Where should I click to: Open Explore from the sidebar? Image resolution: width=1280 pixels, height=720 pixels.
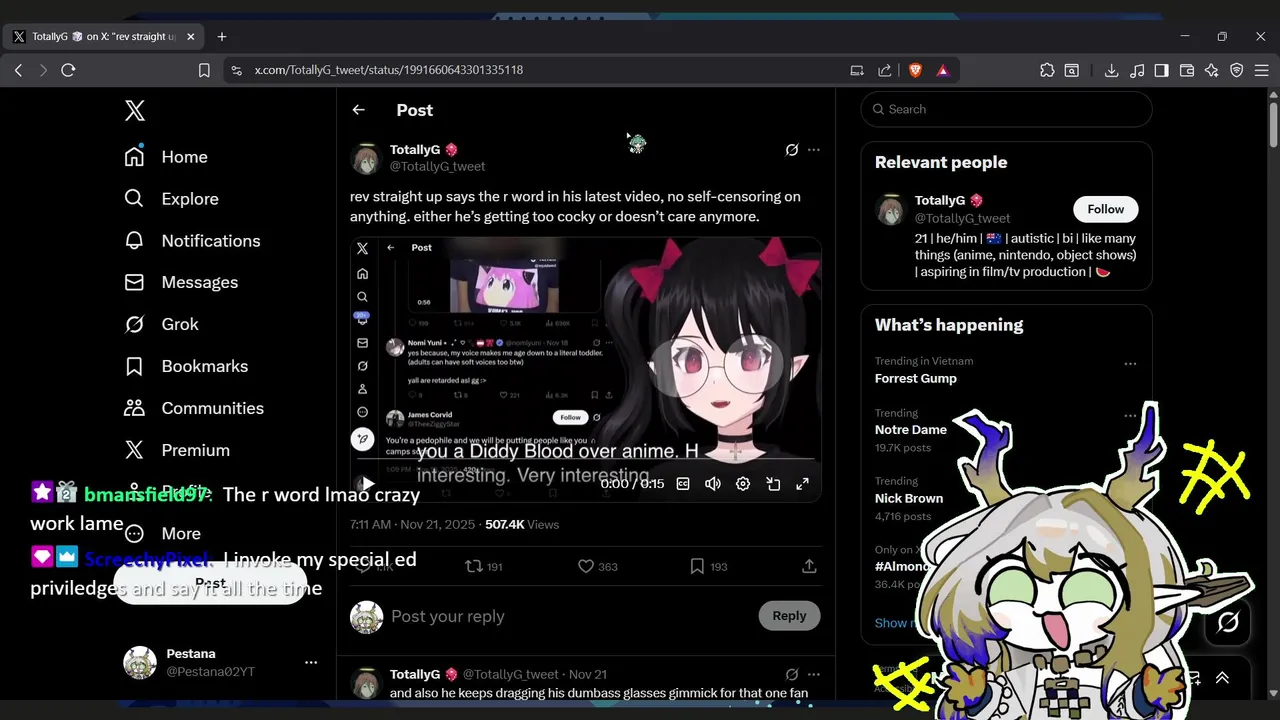click(x=171, y=199)
